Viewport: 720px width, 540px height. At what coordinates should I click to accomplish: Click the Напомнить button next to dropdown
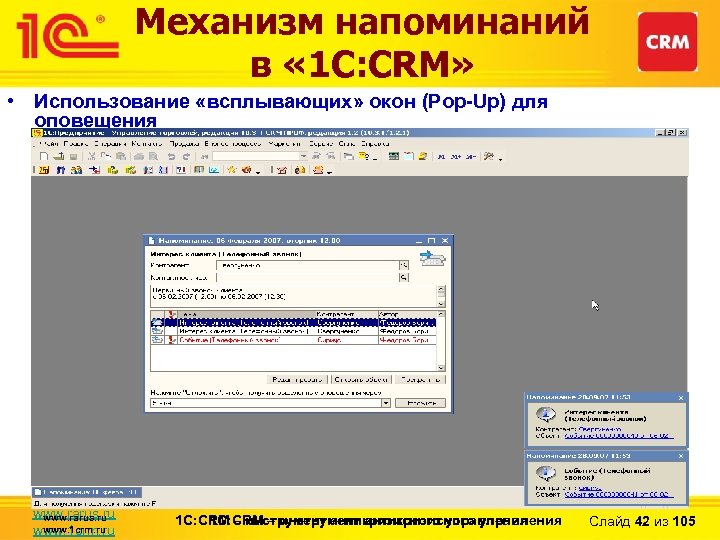420,403
